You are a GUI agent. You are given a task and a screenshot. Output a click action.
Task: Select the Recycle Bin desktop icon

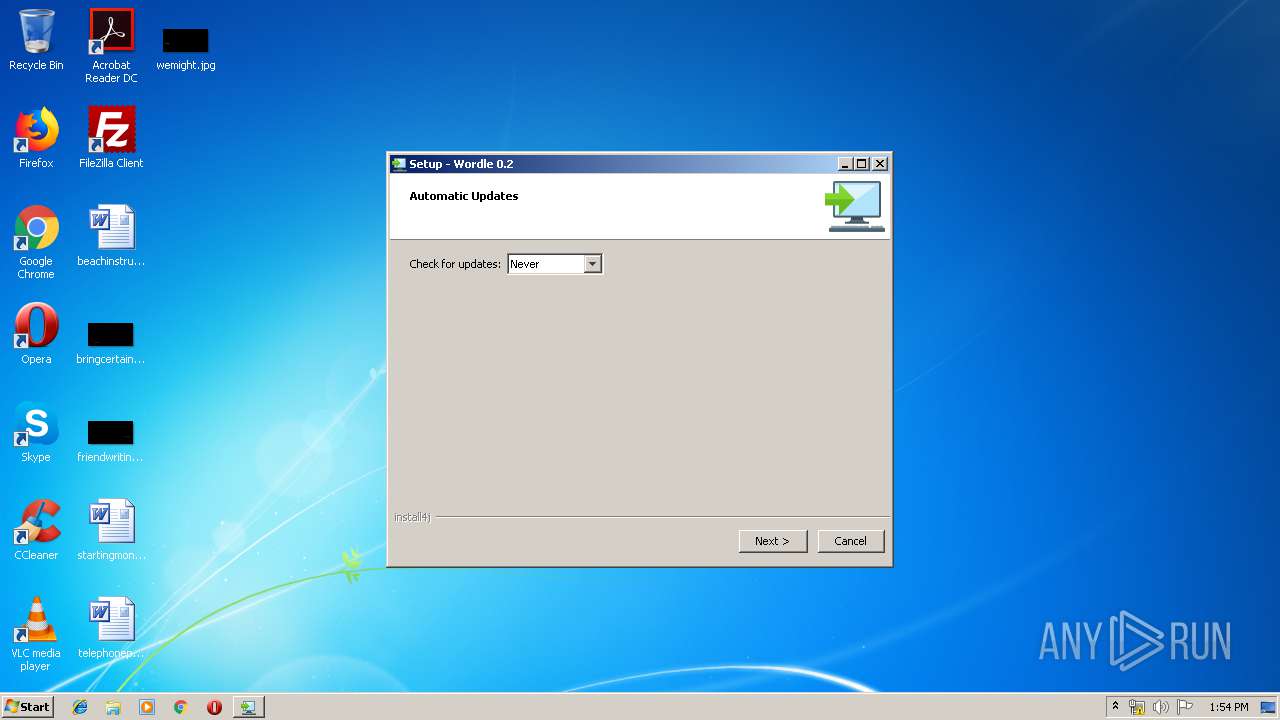[x=36, y=40]
